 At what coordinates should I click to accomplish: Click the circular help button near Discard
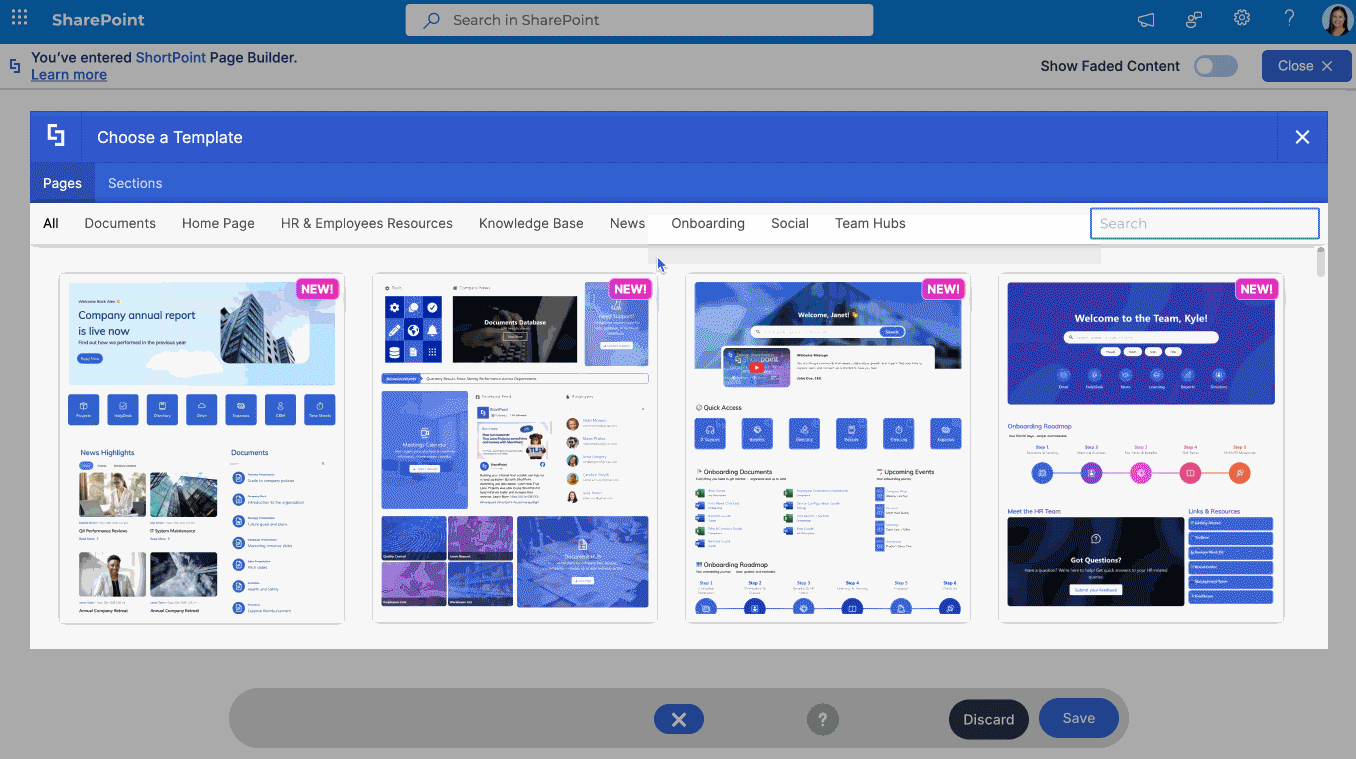tap(822, 718)
